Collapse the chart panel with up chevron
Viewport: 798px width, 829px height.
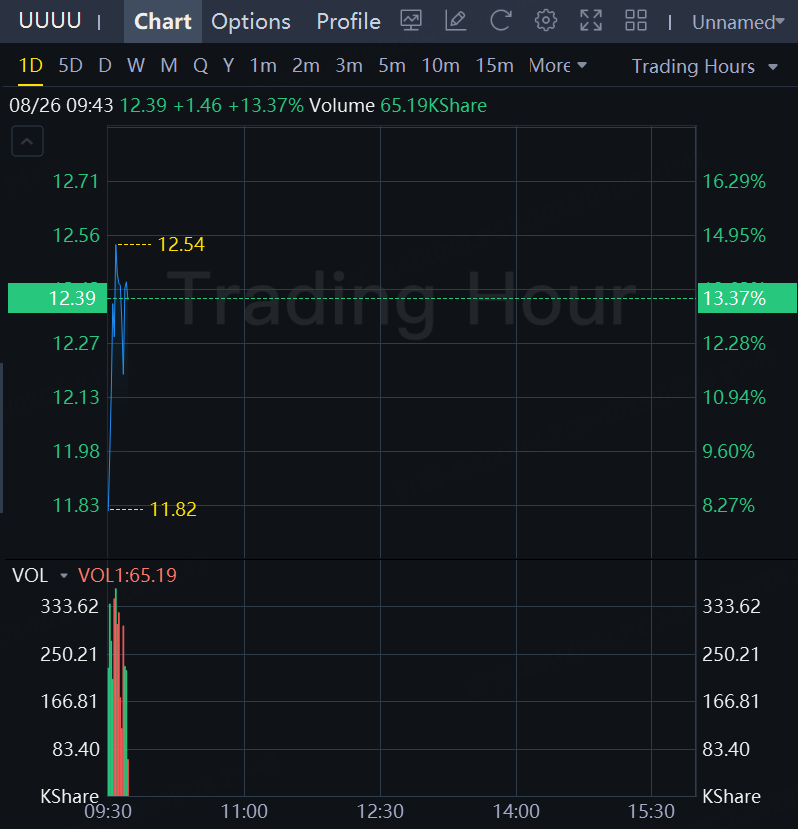click(27, 141)
